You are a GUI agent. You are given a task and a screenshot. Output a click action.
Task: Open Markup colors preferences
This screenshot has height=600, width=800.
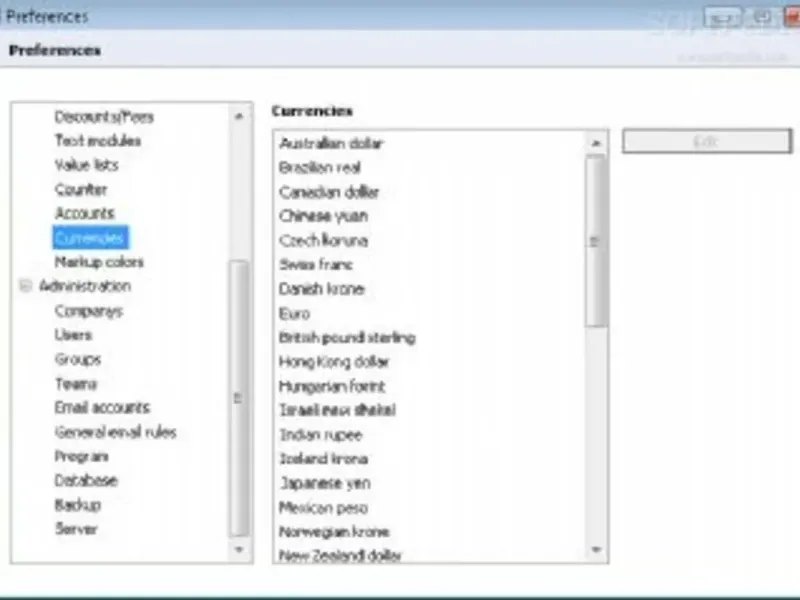click(99, 262)
